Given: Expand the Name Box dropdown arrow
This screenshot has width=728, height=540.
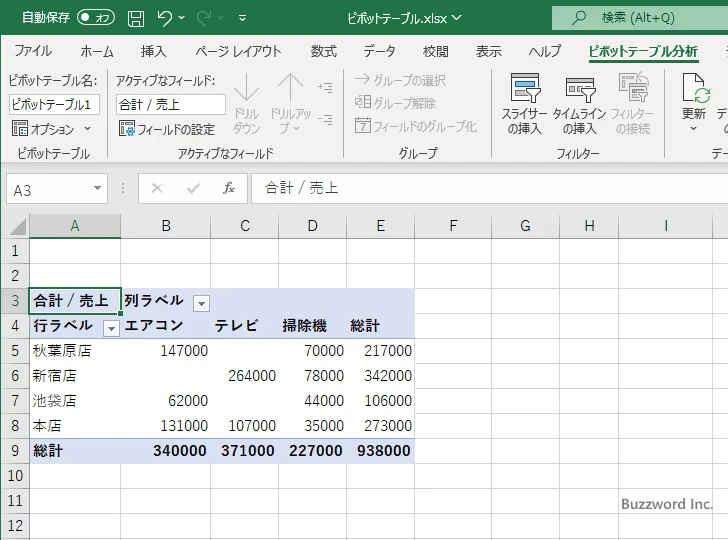Looking at the screenshot, I should [97, 188].
